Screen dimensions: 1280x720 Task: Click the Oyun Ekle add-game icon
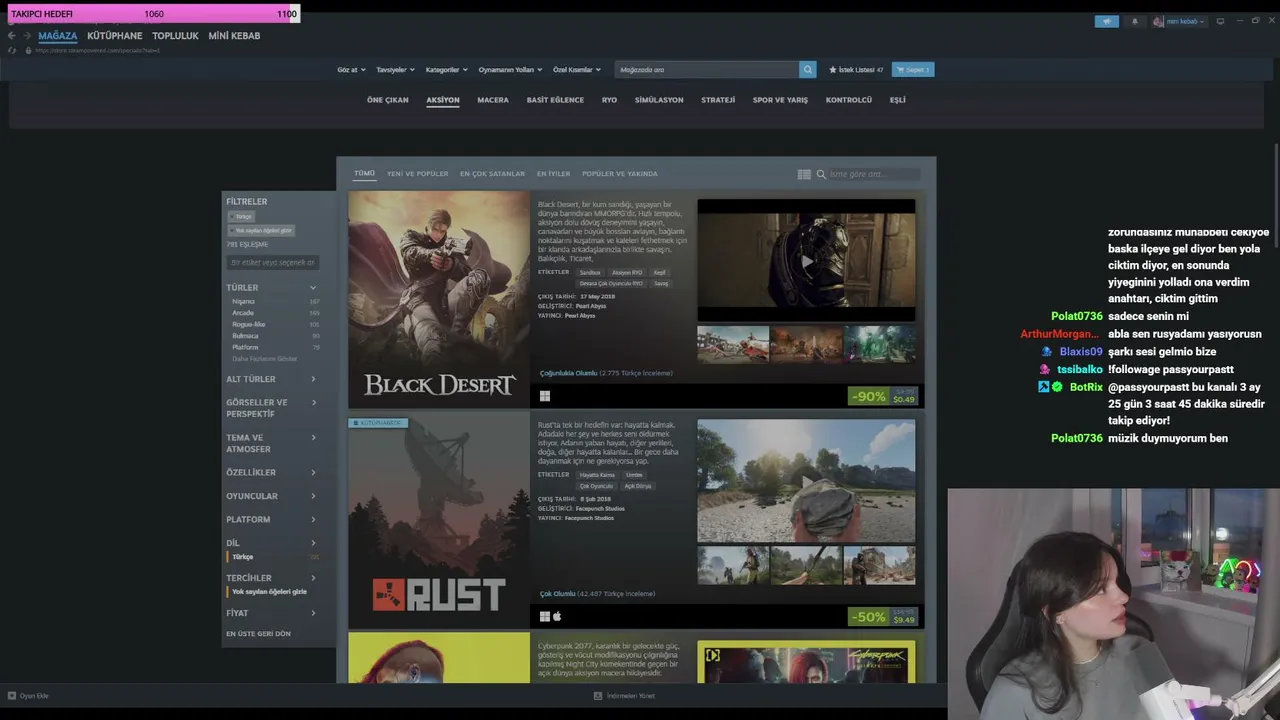[x=12, y=696]
